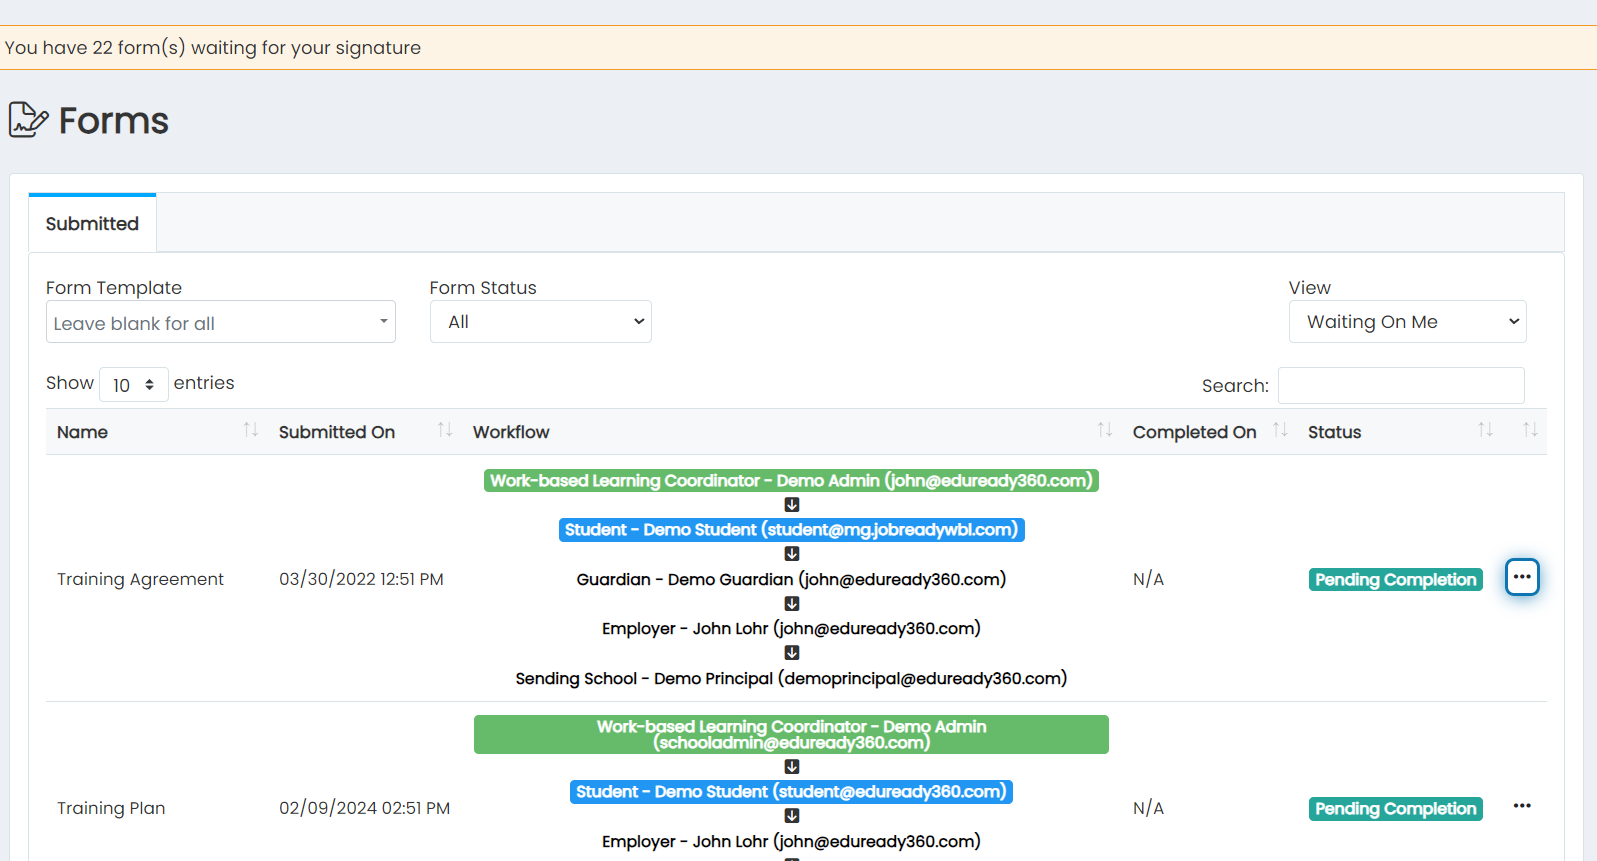Image resolution: width=1597 pixels, height=861 pixels.
Task: Click the 02/09/2024 02:51 PM submitted date
Action: coord(364,809)
